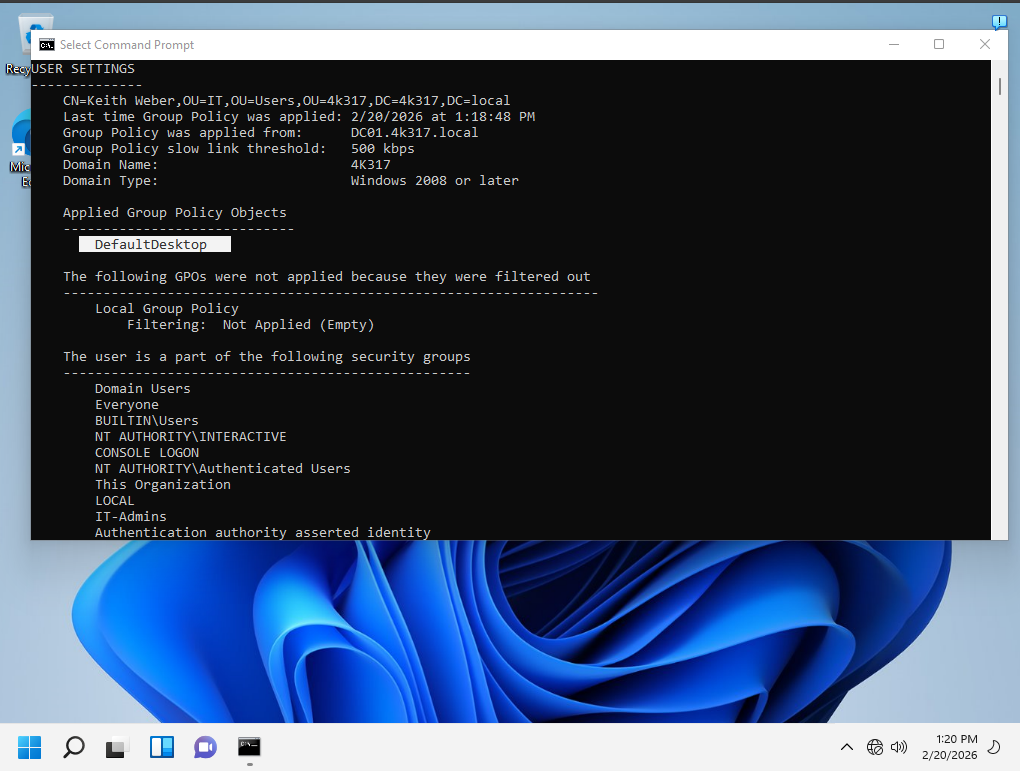The height and width of the screenshot is (771, 1020).
Task: Click the Command Prompt taskbar icon
Action: tap(250, 747)
